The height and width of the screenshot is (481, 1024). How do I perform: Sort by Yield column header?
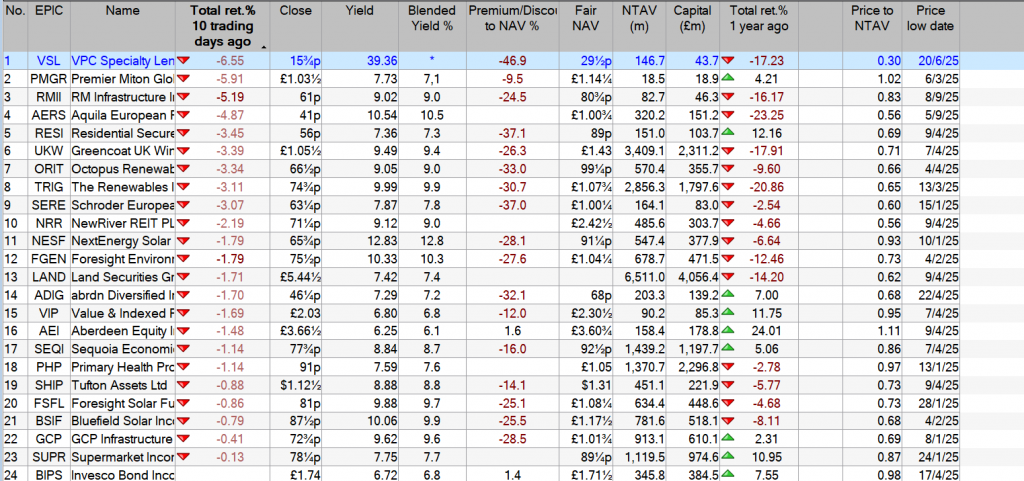click(x=359, y=25)
